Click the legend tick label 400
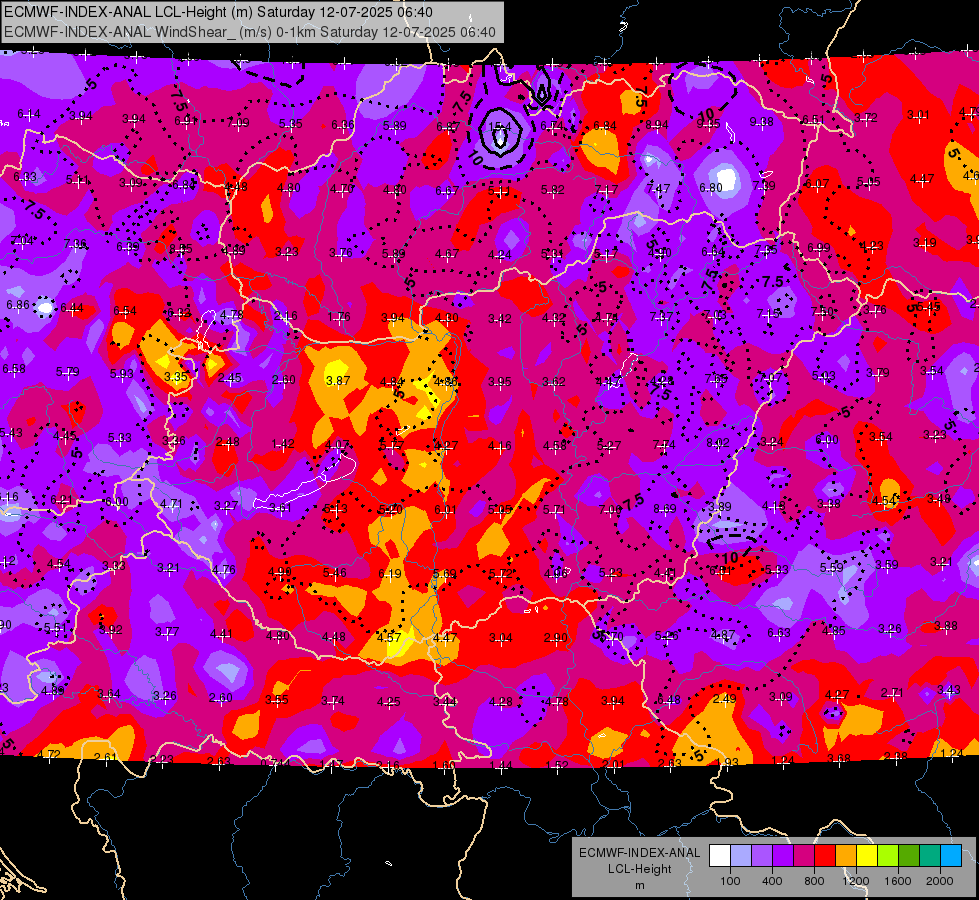The width and height of the screenshot is (979, 900). pyautogui.click(x=772, y=881)
